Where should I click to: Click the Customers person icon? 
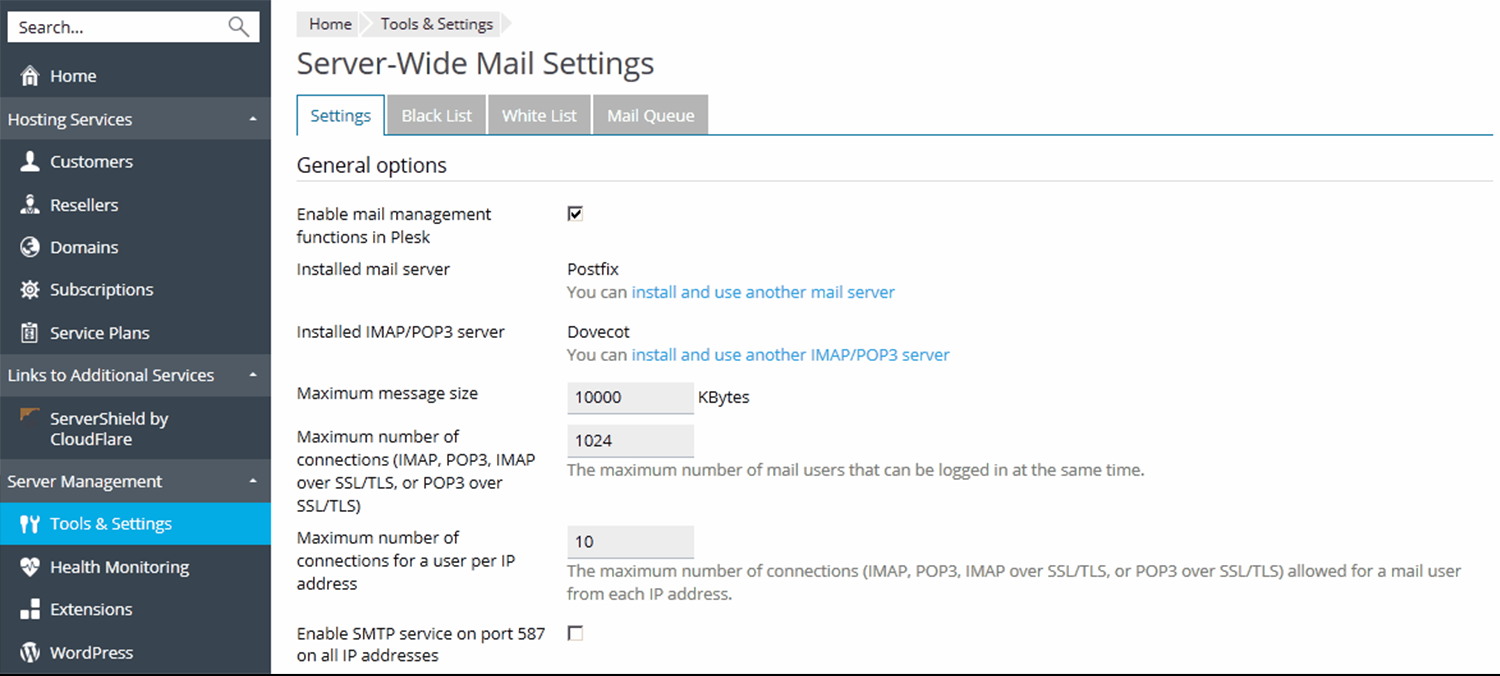(30, 162)
